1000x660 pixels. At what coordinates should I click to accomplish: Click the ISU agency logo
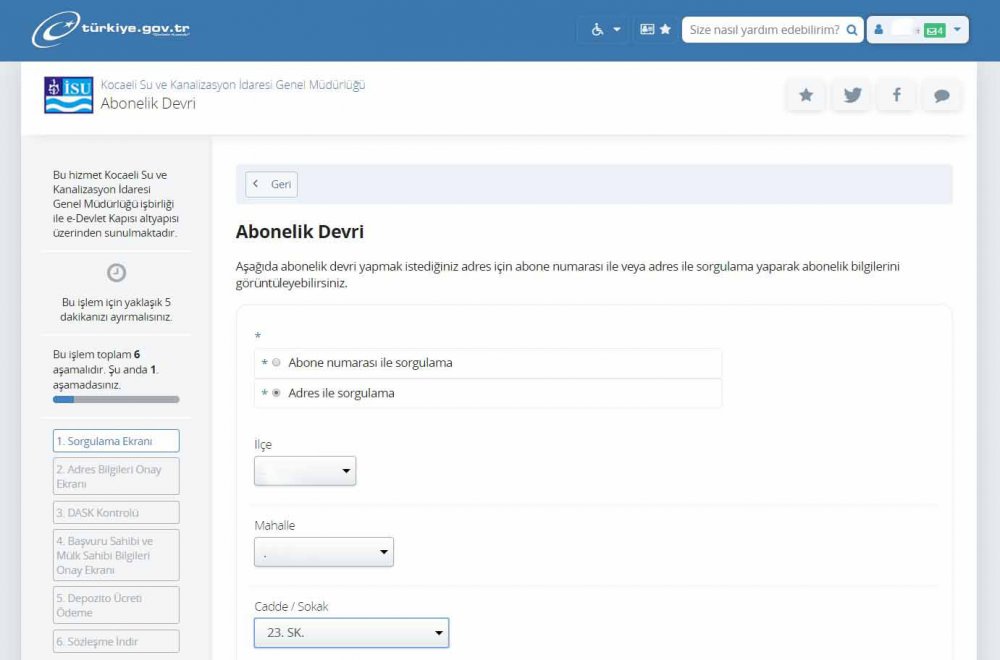click(68, 95)
